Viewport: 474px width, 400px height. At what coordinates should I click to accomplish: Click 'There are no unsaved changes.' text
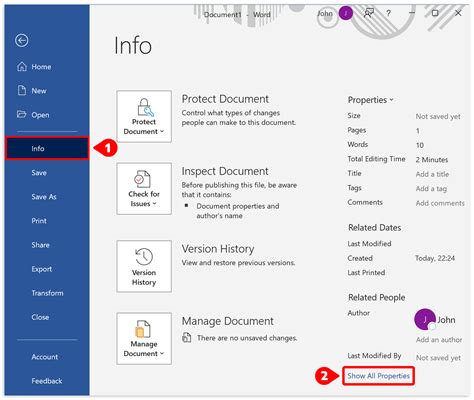click(247, 338)
